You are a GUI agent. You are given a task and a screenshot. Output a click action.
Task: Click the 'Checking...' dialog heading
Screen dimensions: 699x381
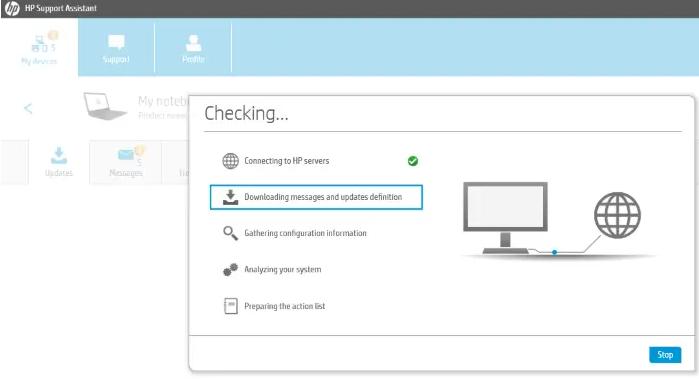(x=247, y=113)
